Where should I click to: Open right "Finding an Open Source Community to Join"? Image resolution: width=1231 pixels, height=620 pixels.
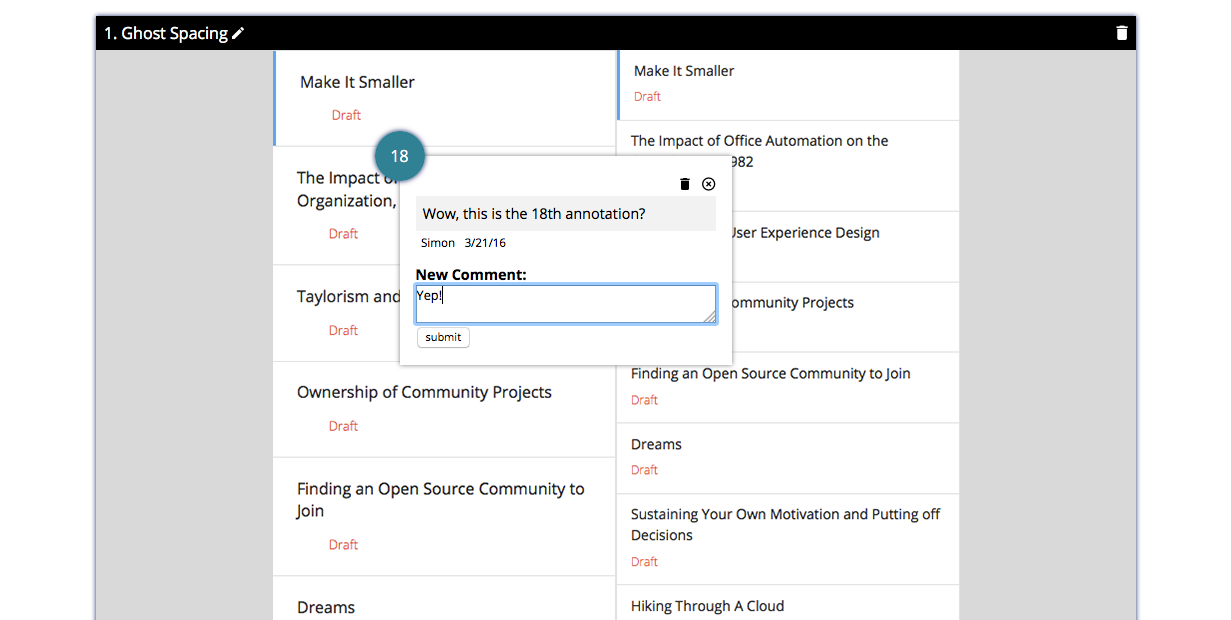point(770,374)
